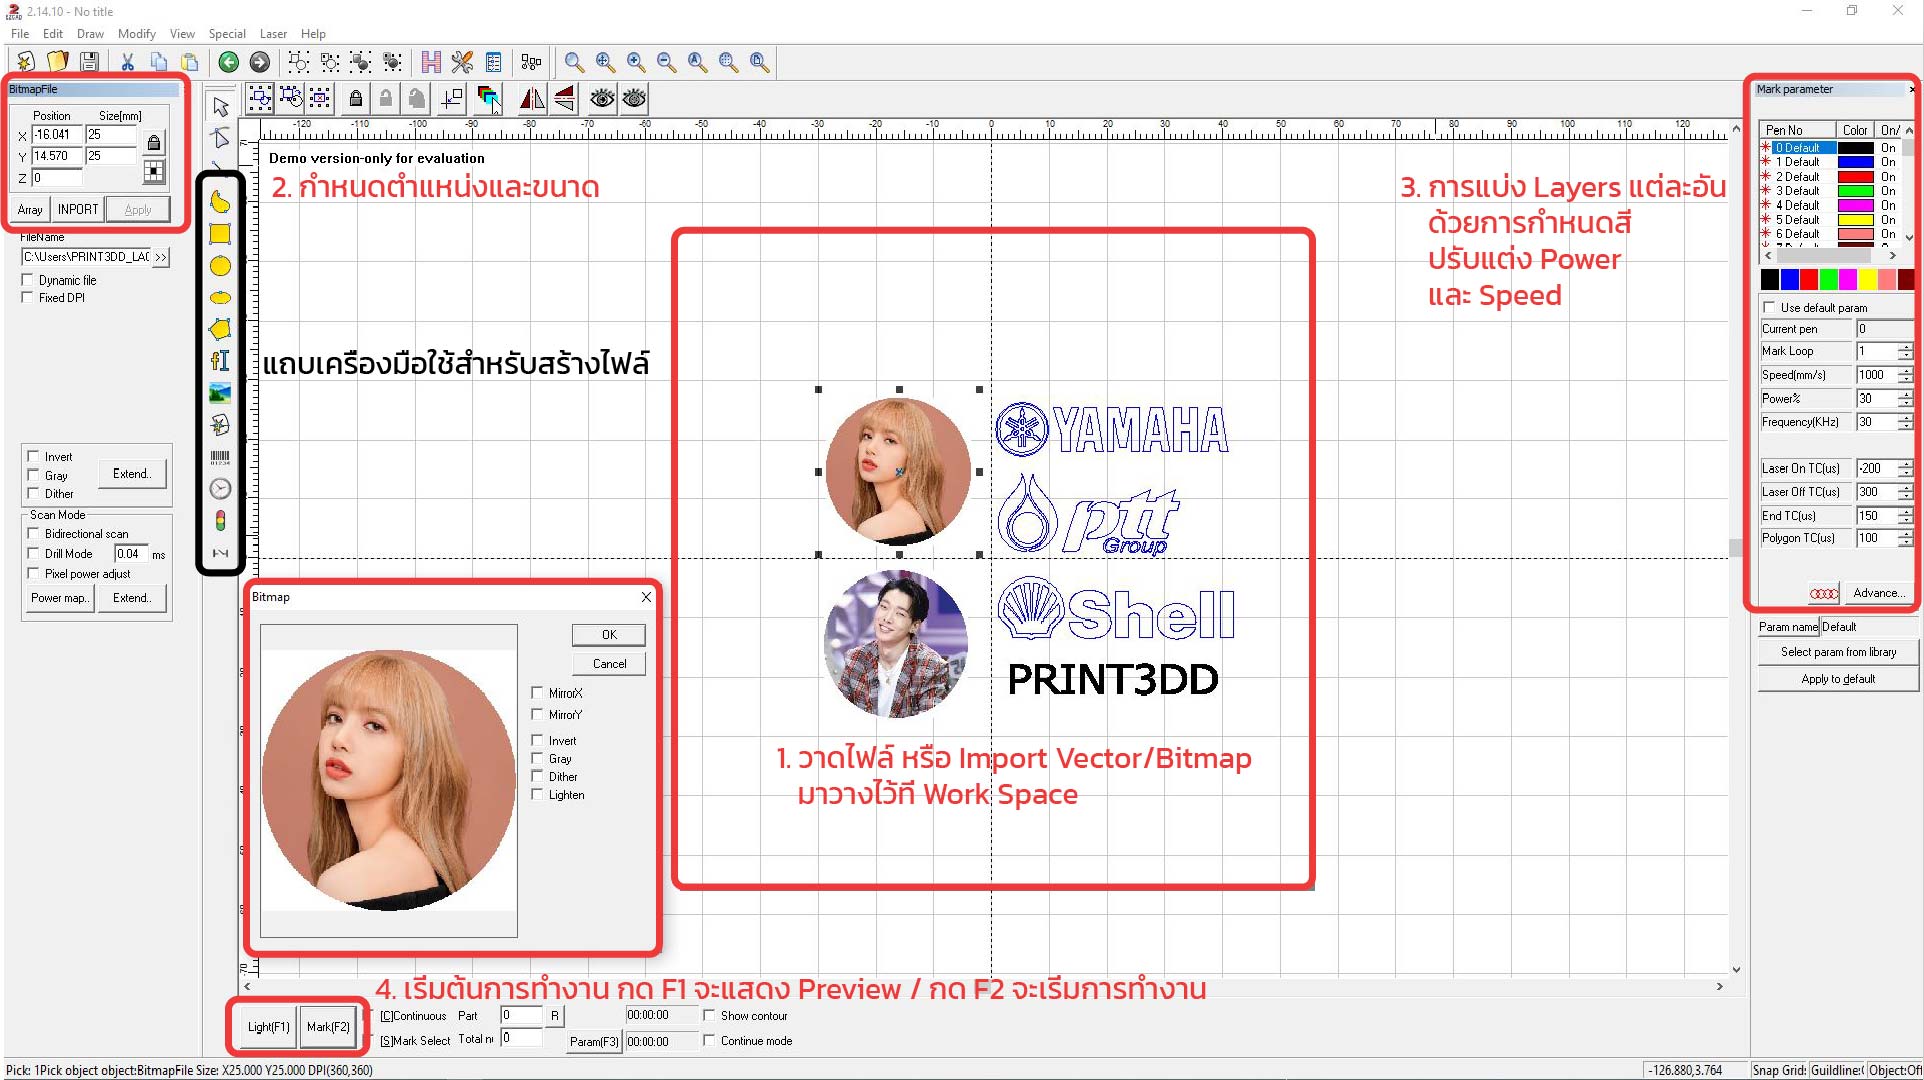Viewport: 1924px width, 1080px height.
Task: Select the Draw curve tool
Action: [x=220, y=202]
